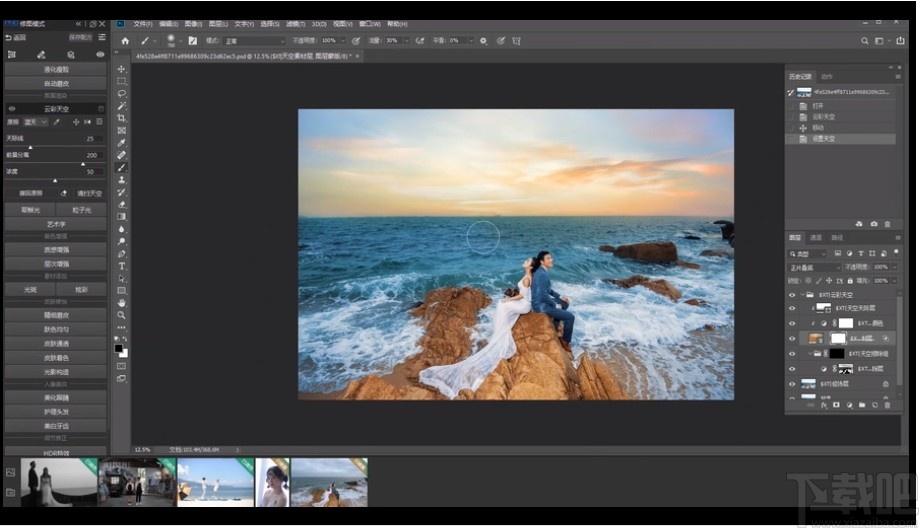Open the brush preset picker arrow

[x=180, y=41]
